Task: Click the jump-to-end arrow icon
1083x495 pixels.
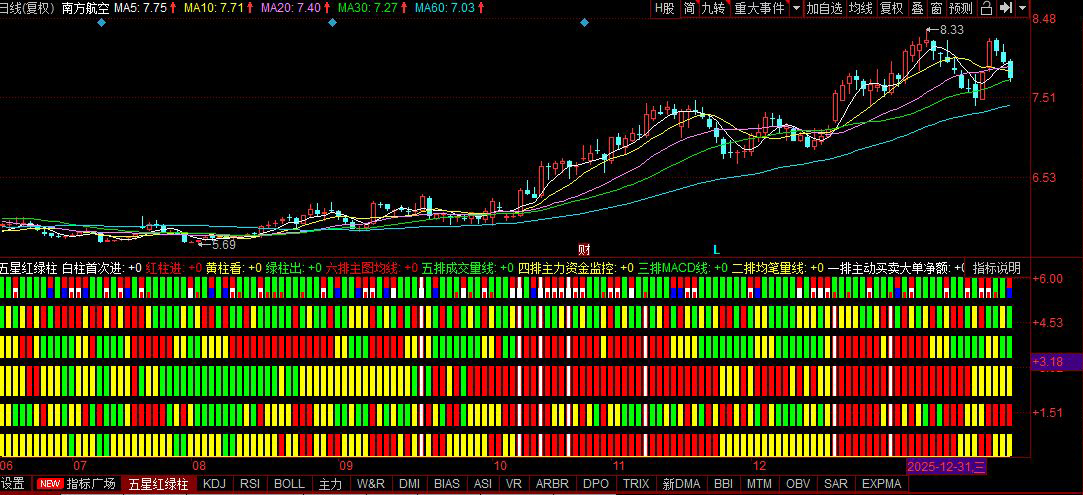Action: 1006,8
